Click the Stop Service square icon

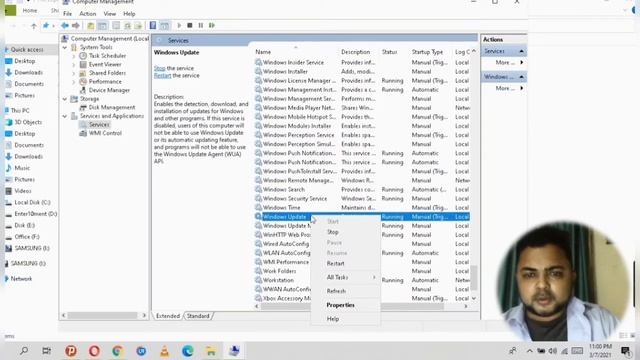[x=190, y=25]
